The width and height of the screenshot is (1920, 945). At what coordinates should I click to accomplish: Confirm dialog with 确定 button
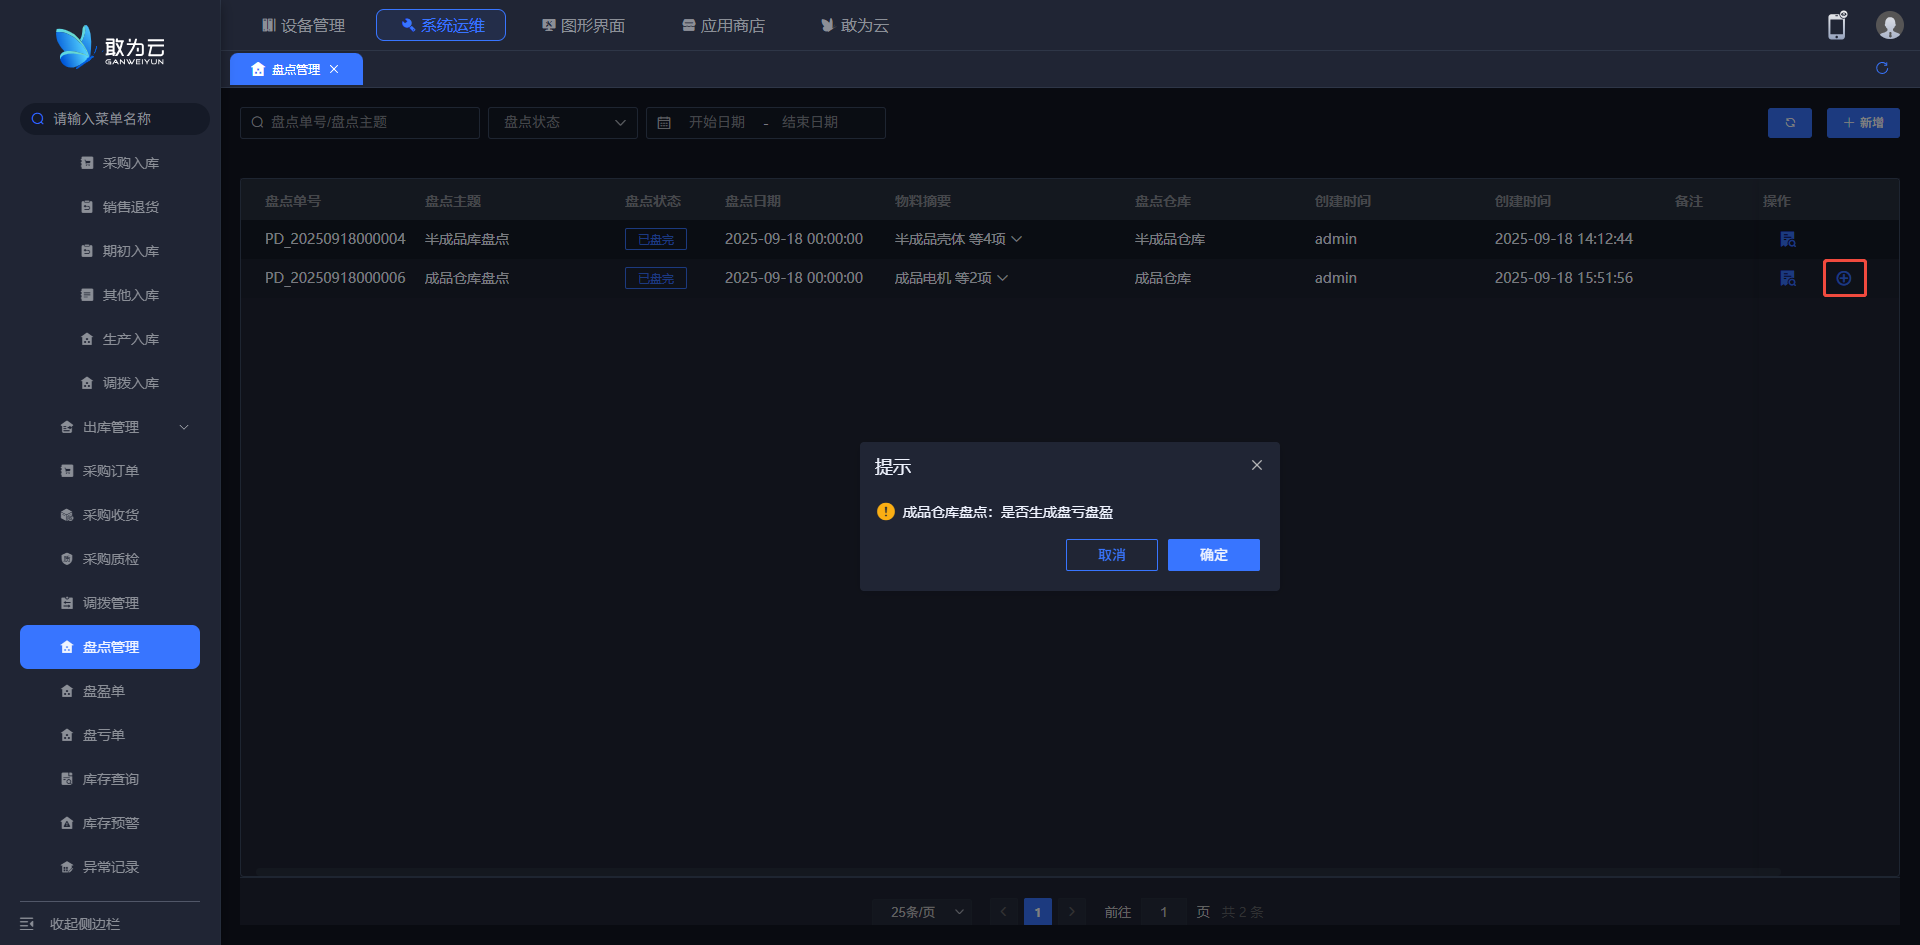click(x=1213, y=555)
